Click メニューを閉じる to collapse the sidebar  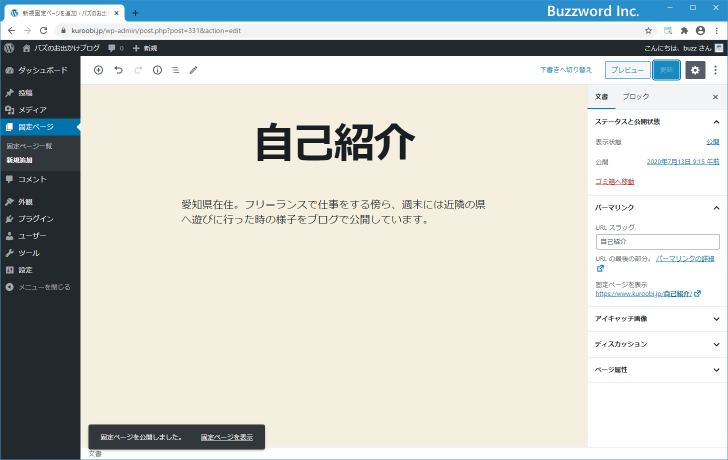tap(40, 287)
